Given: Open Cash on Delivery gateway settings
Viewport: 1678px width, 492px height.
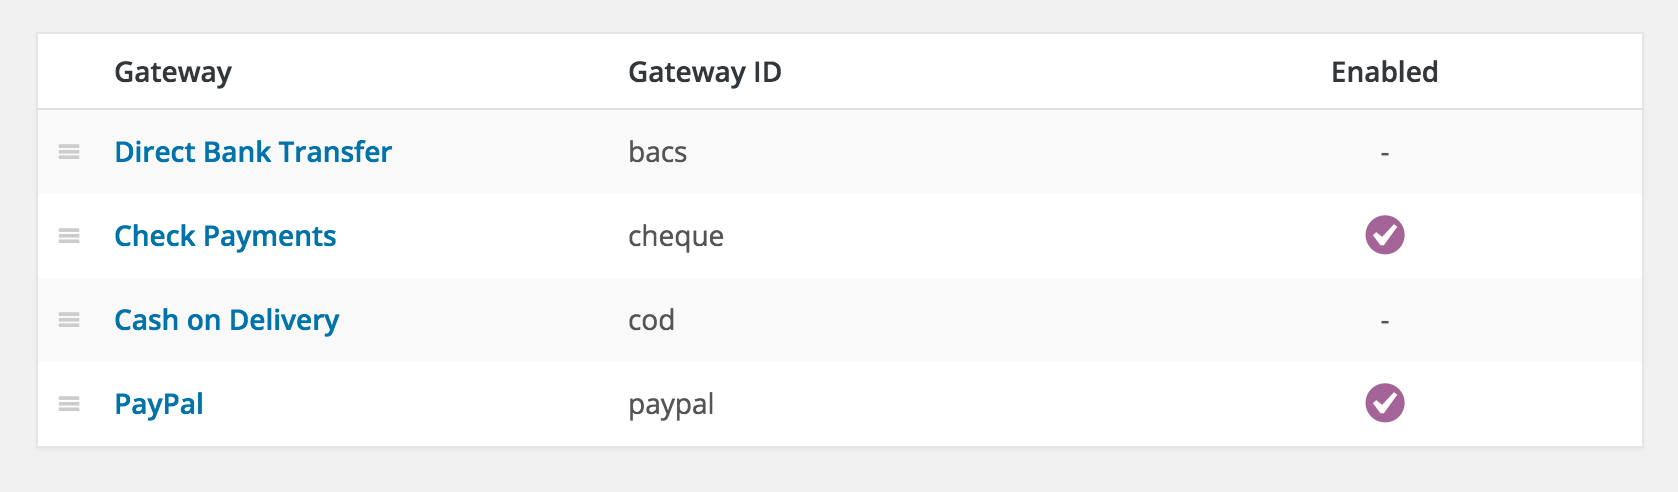Looking at the screenshot, I should 226,320.
